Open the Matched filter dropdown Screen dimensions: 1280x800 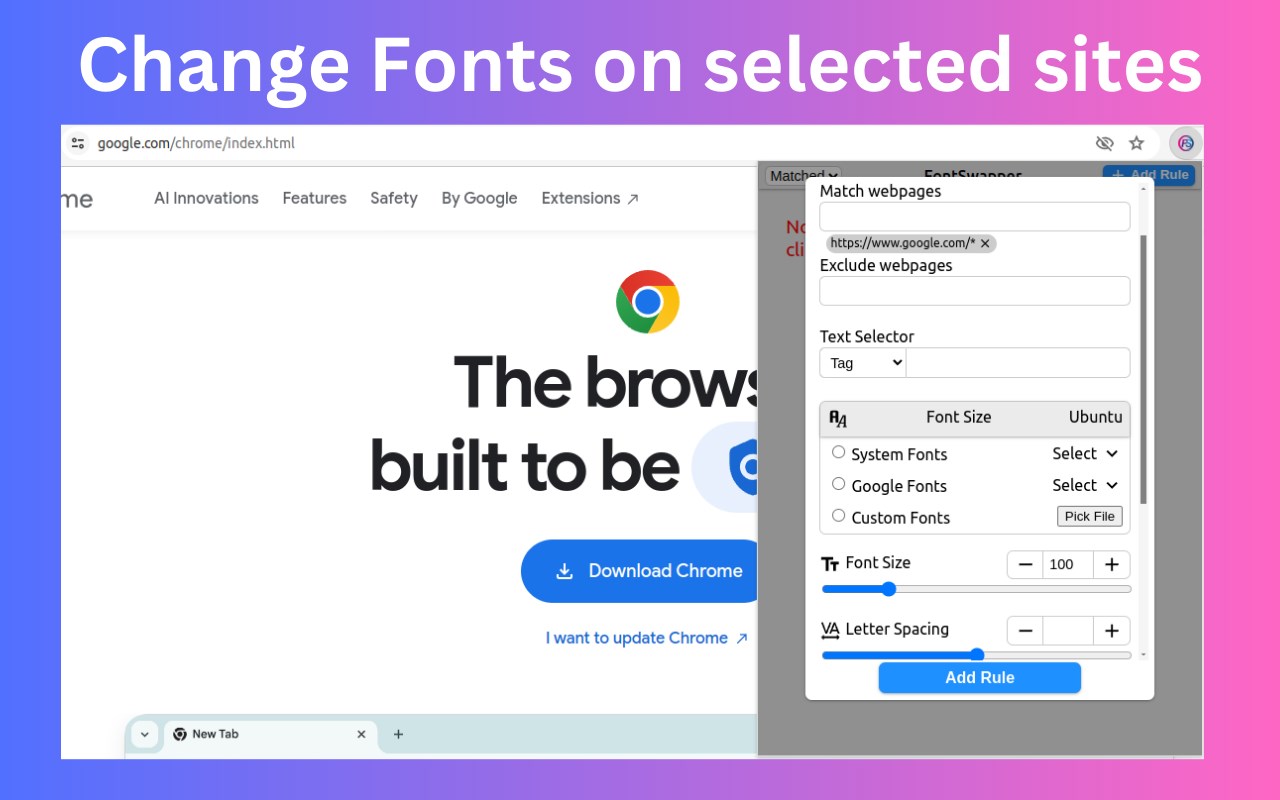click(803, 175)
